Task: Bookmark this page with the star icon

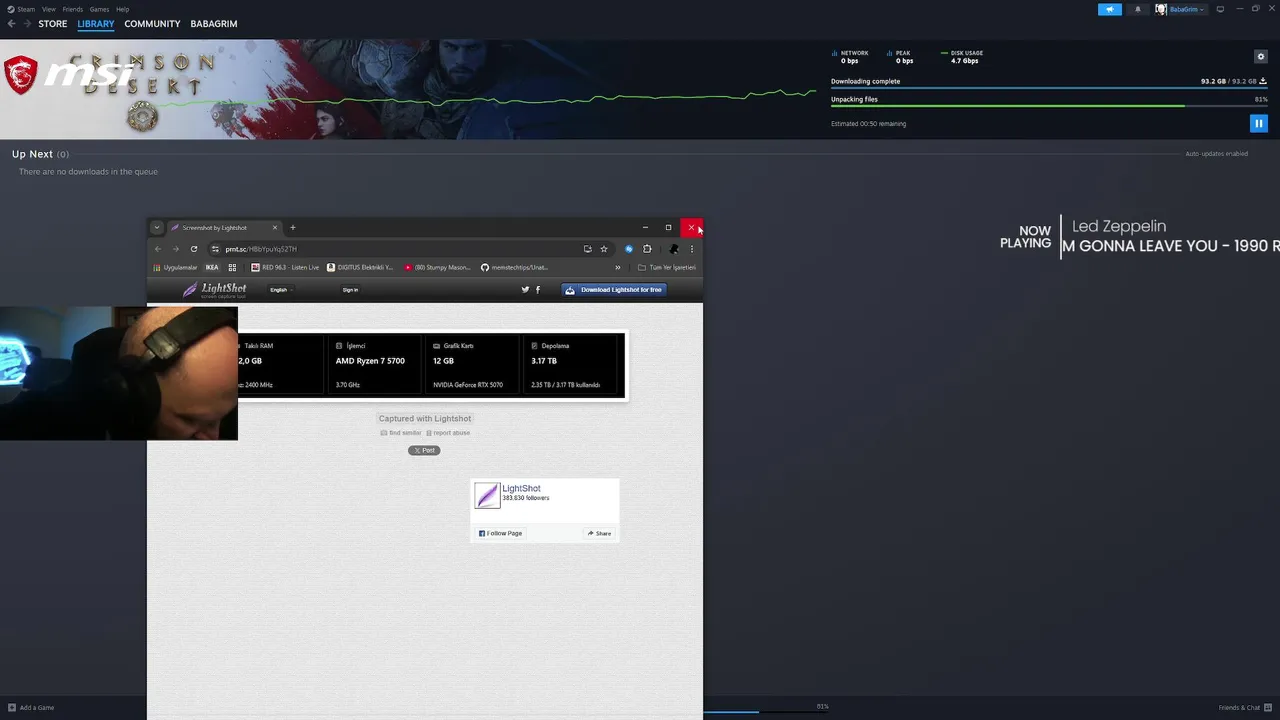Action: coord(604,249)
